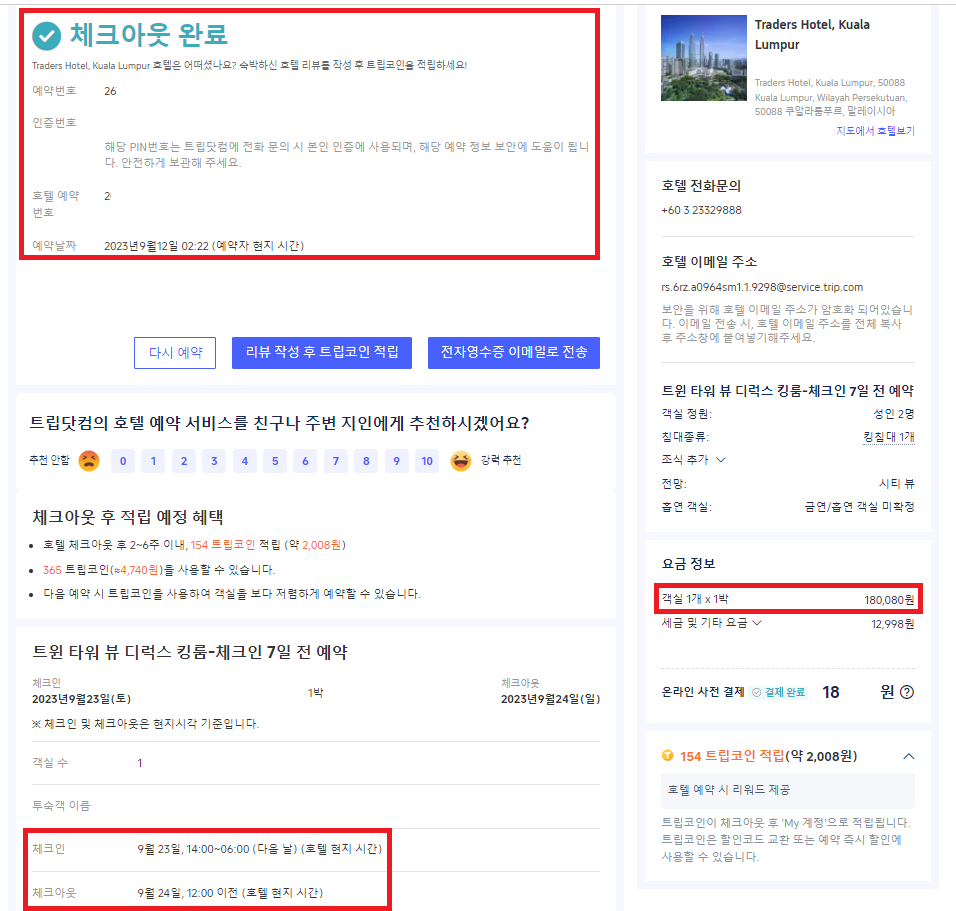Collapse the 트립코인 적립 section

coord(908,756)
